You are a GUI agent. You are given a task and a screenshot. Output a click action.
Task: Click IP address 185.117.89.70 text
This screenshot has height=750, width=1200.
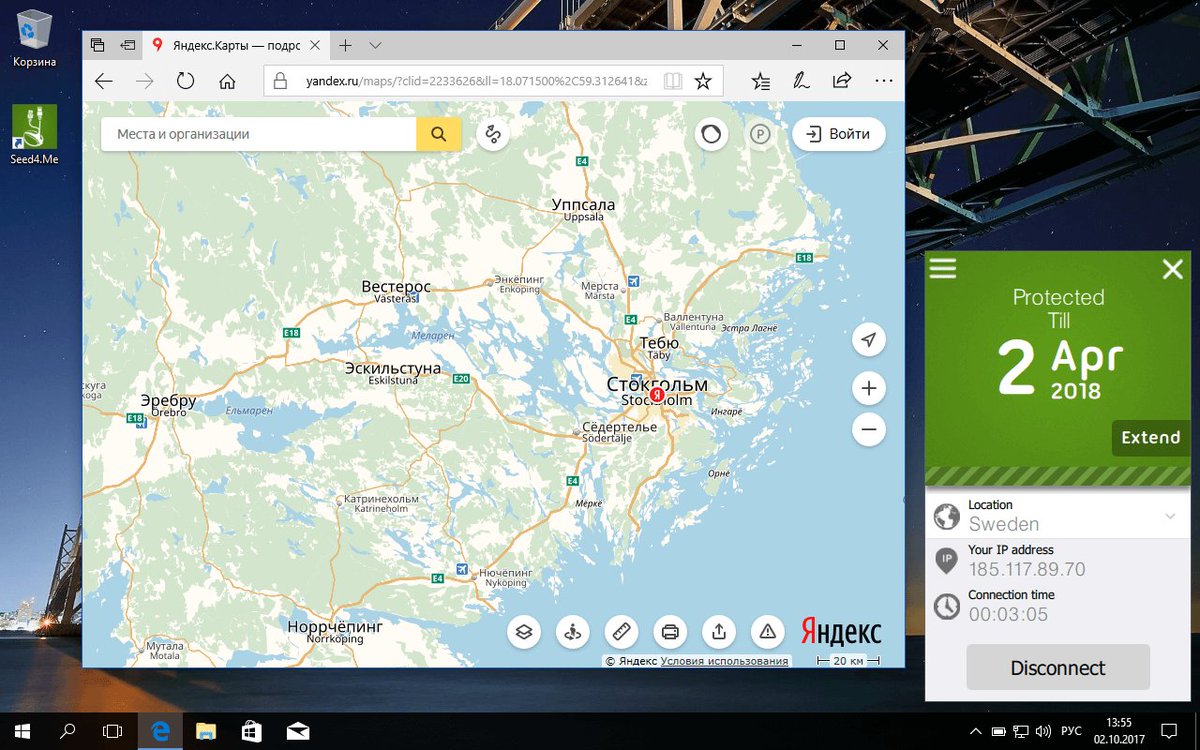click(x=1027, y=570)
